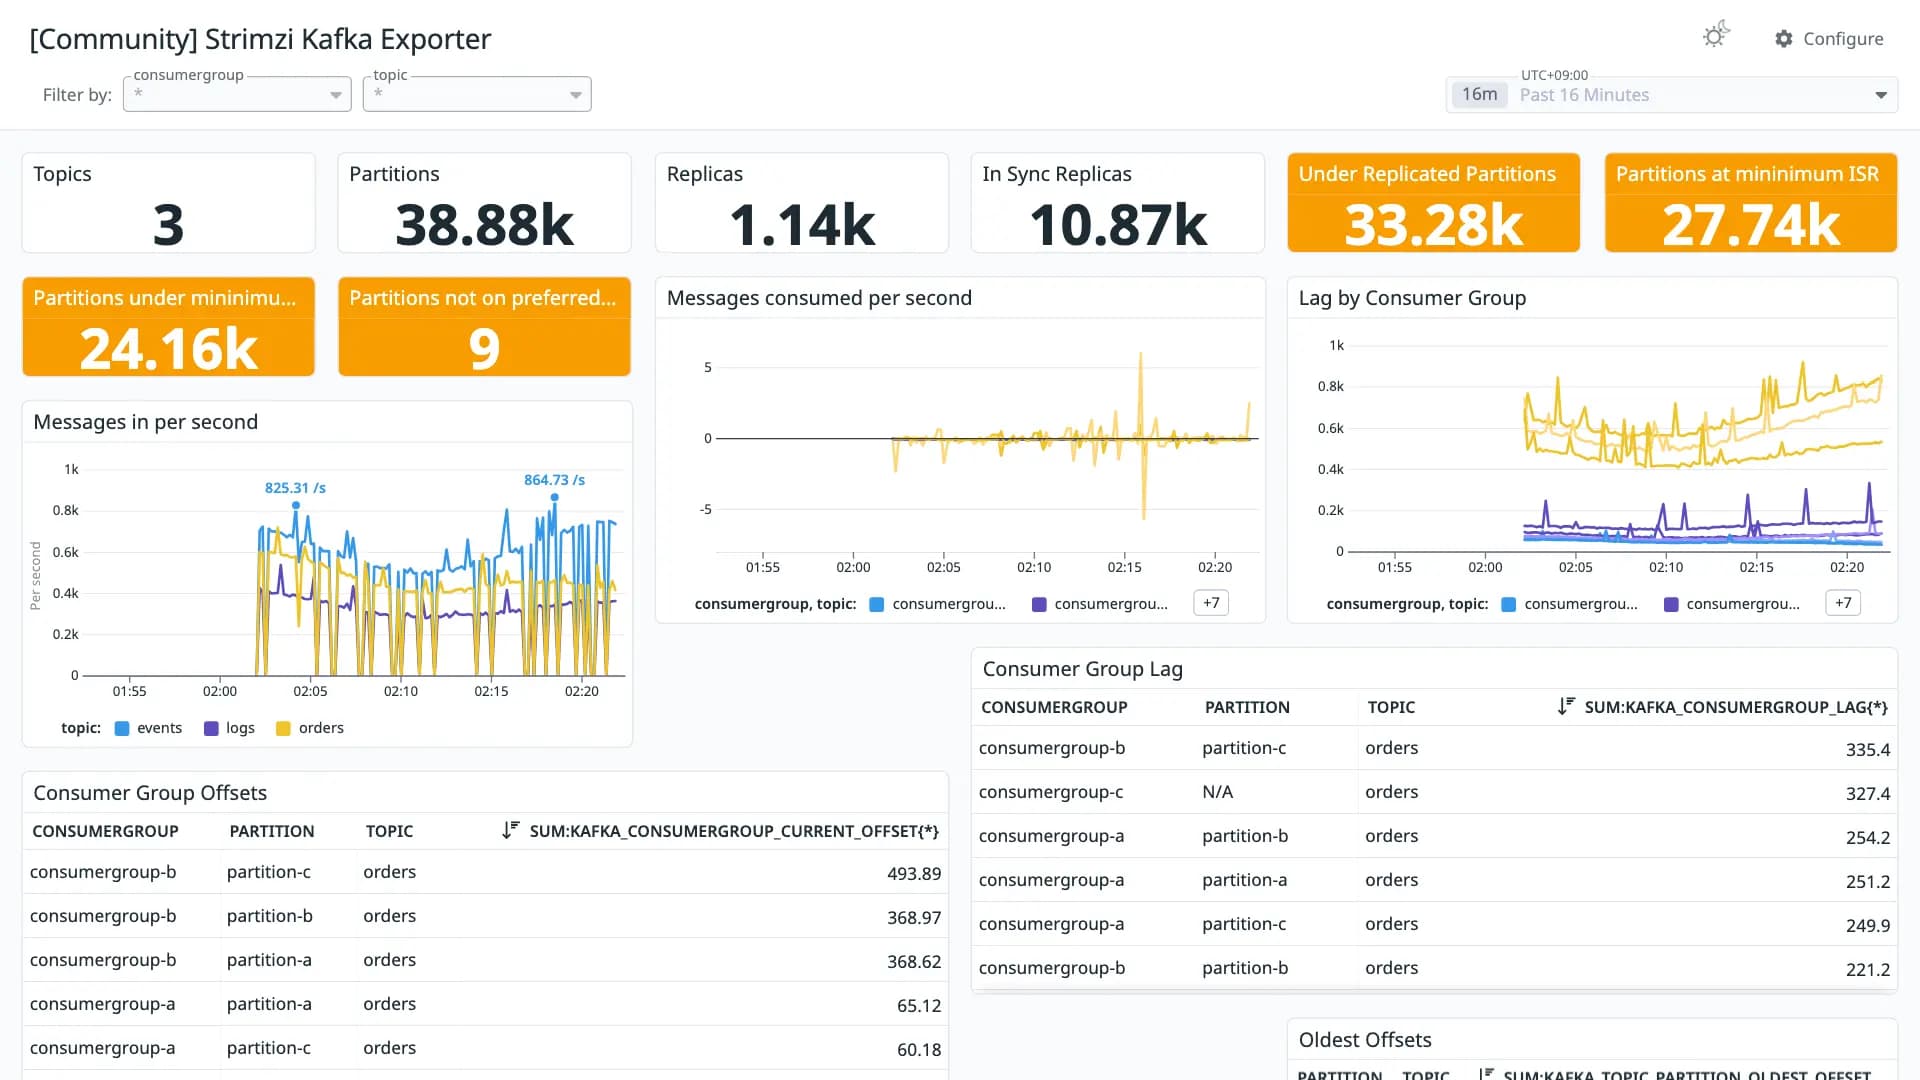Select the Partitions at minimum ISR widget
The width and height of the screenshot is (1920, 1080).
click(x=1750, y=202)
